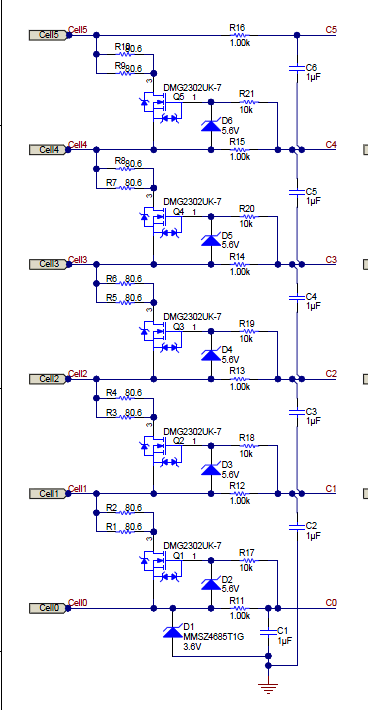Select resistor R11 1.00k

click(x=239, y=608)
